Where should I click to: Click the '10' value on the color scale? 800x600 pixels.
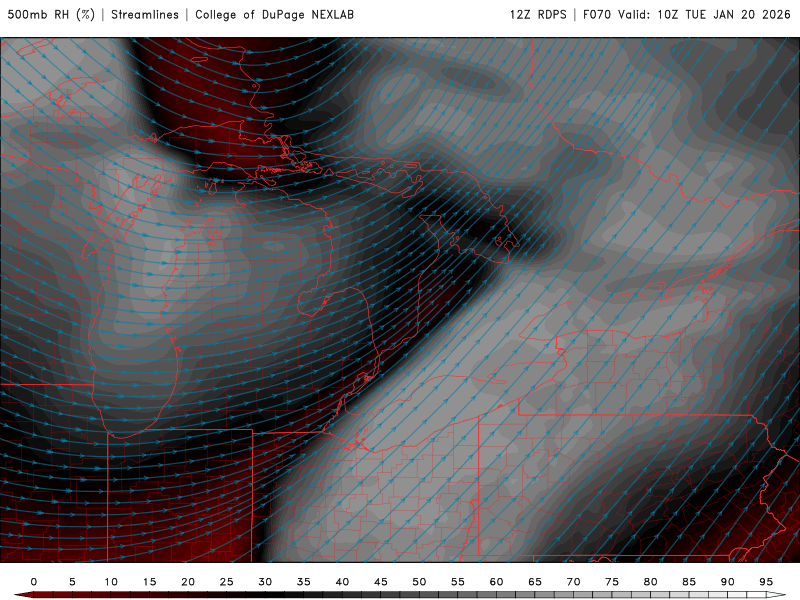pyautogui.click(x=111, y=582)
